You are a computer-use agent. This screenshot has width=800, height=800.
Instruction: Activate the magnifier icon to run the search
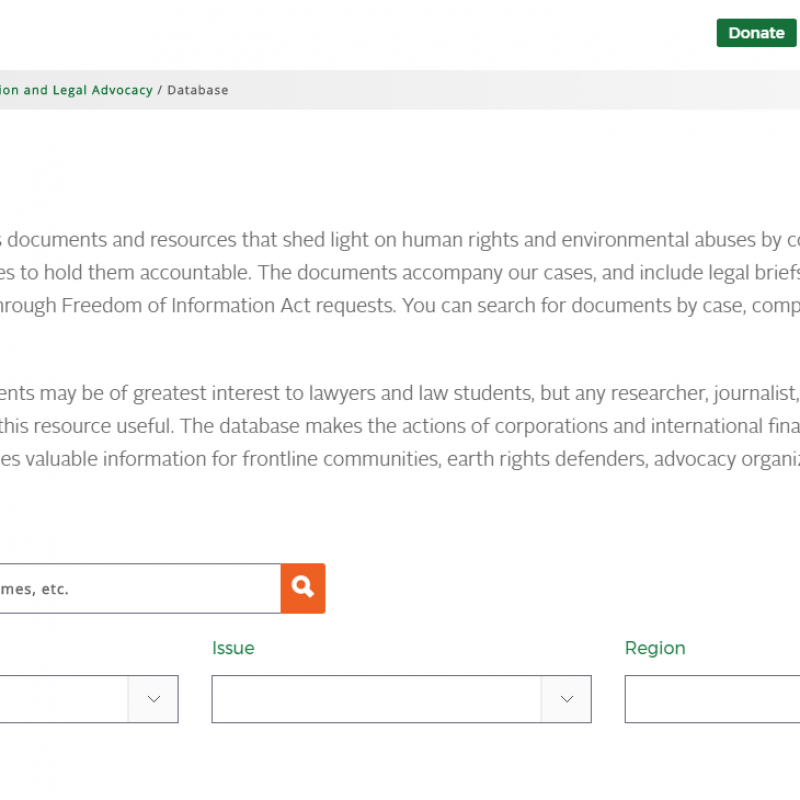(302, 588)
